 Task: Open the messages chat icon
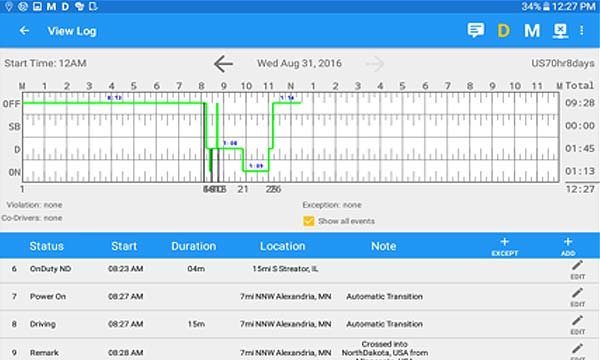[x=476, y=30]
